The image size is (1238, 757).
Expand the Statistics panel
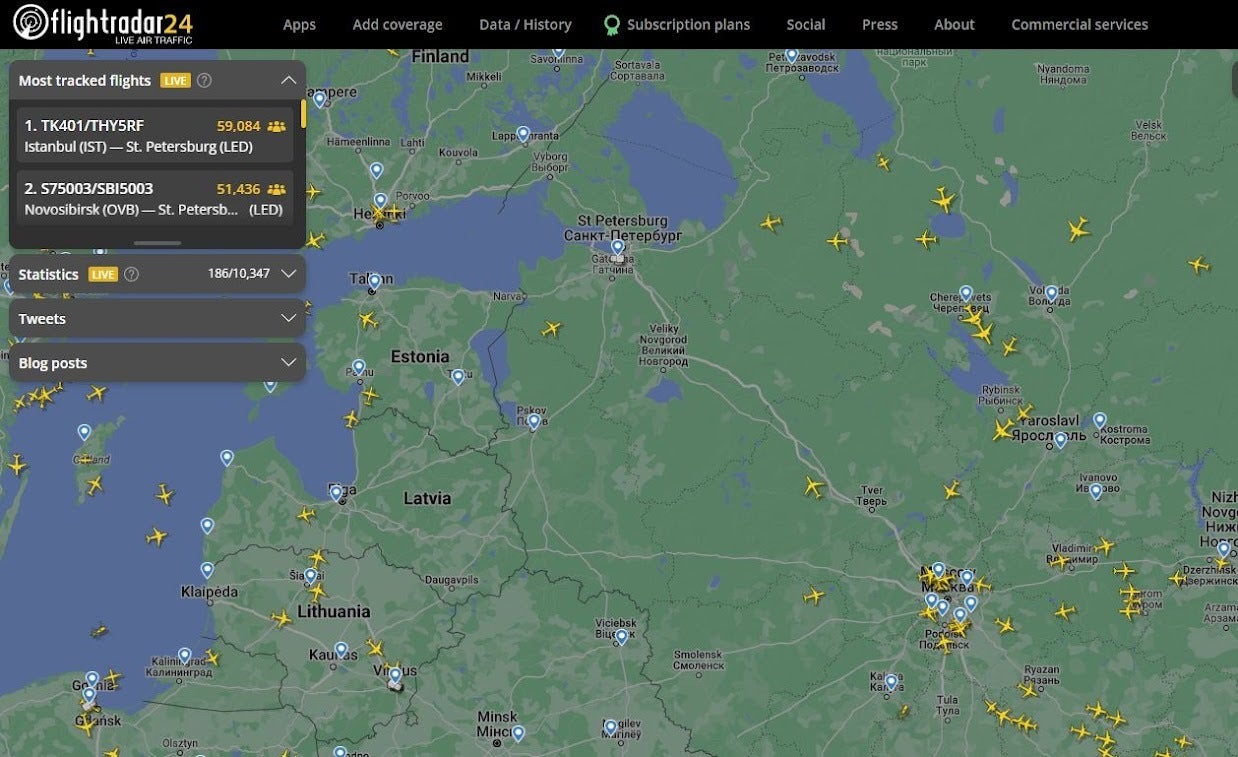[x=288, y=273]
